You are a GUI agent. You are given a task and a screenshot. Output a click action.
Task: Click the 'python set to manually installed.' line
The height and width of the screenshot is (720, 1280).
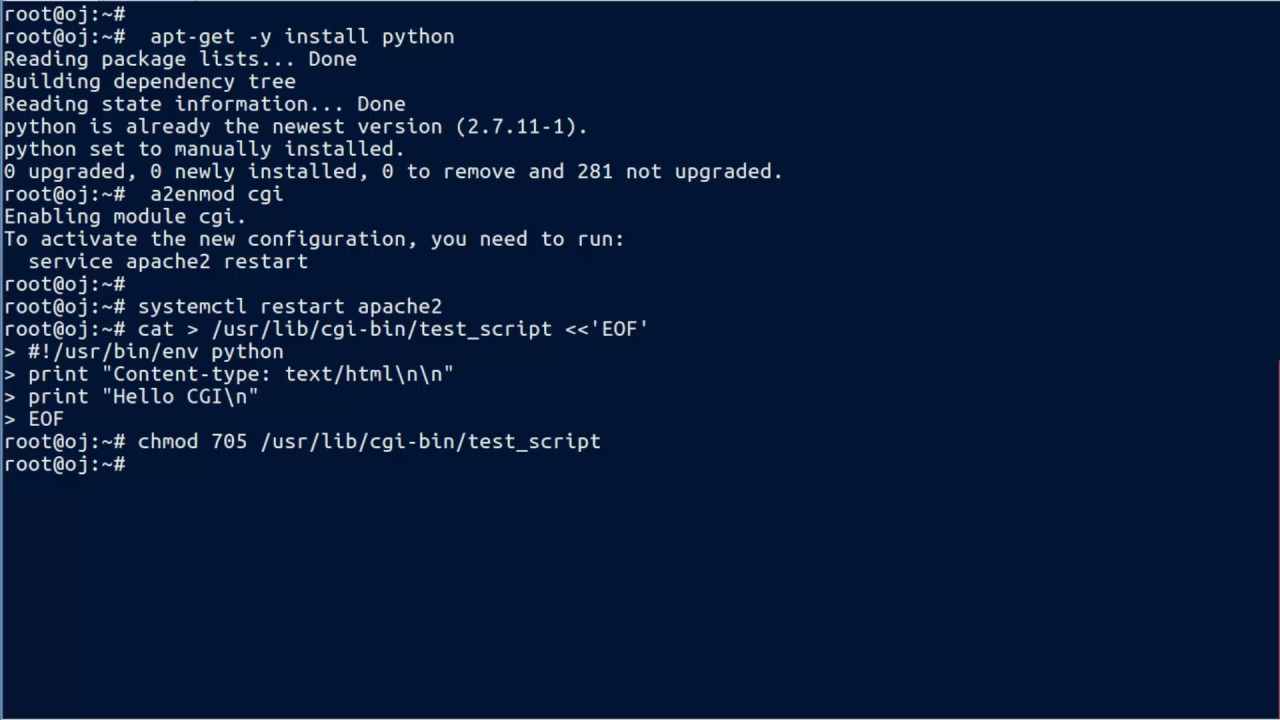[x=204, y=149]
